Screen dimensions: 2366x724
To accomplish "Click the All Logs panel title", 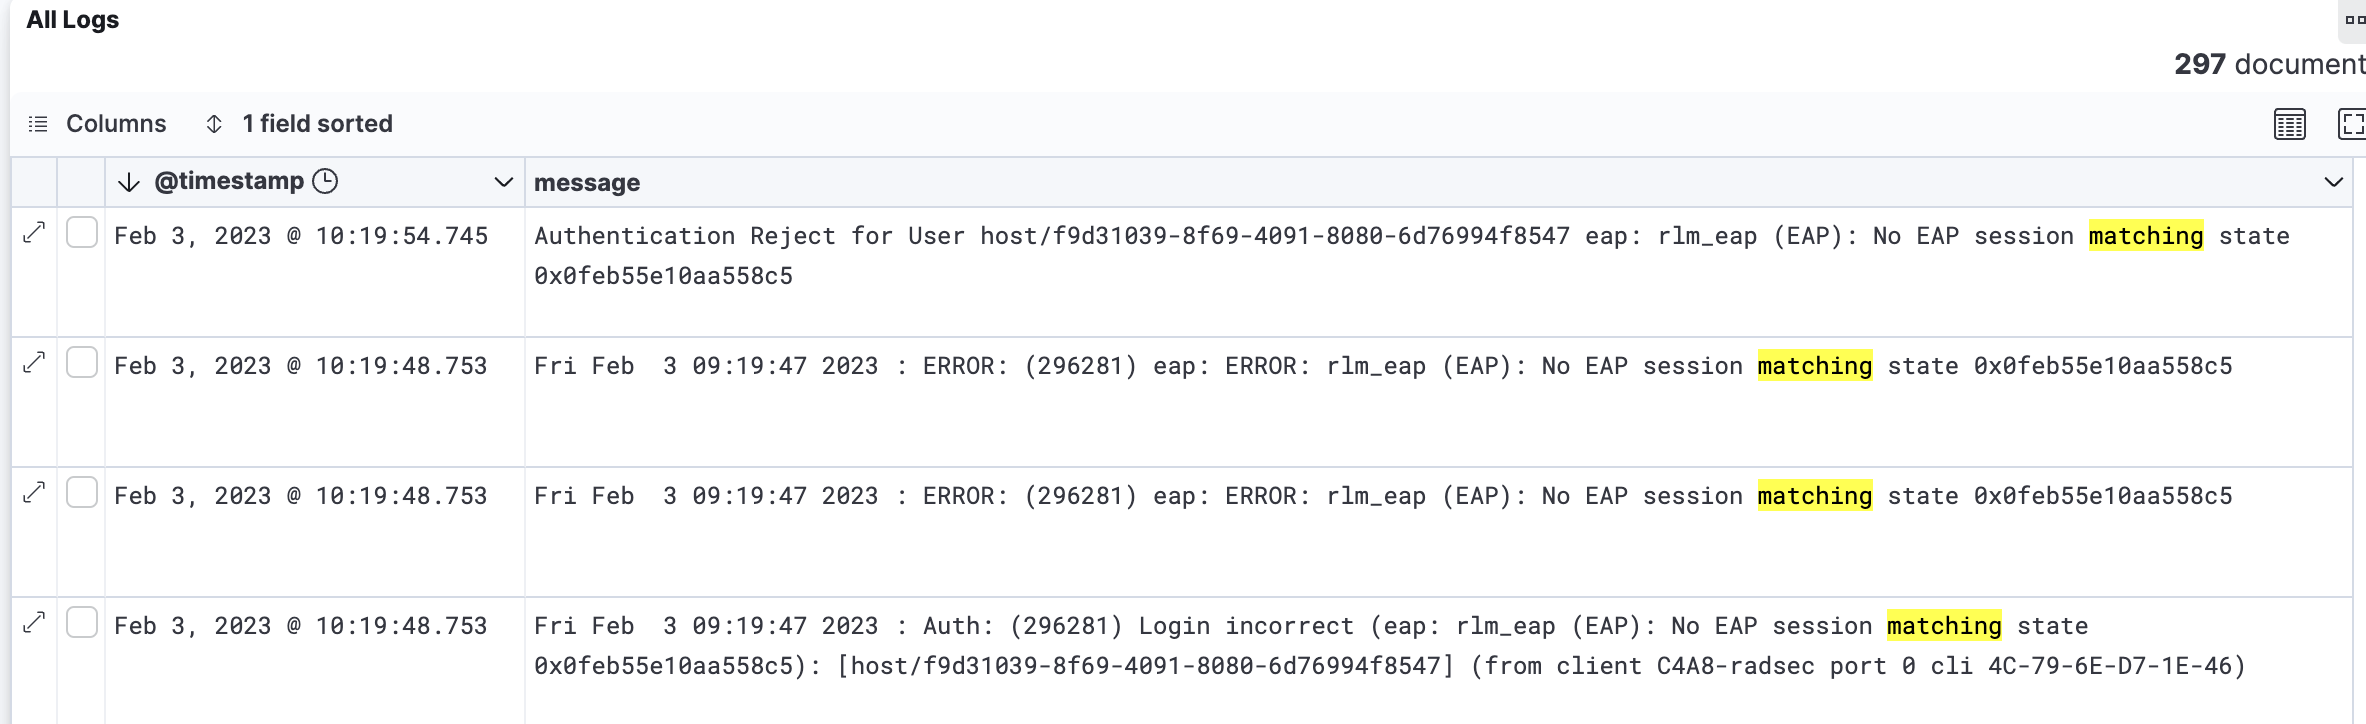I will 72,20.
